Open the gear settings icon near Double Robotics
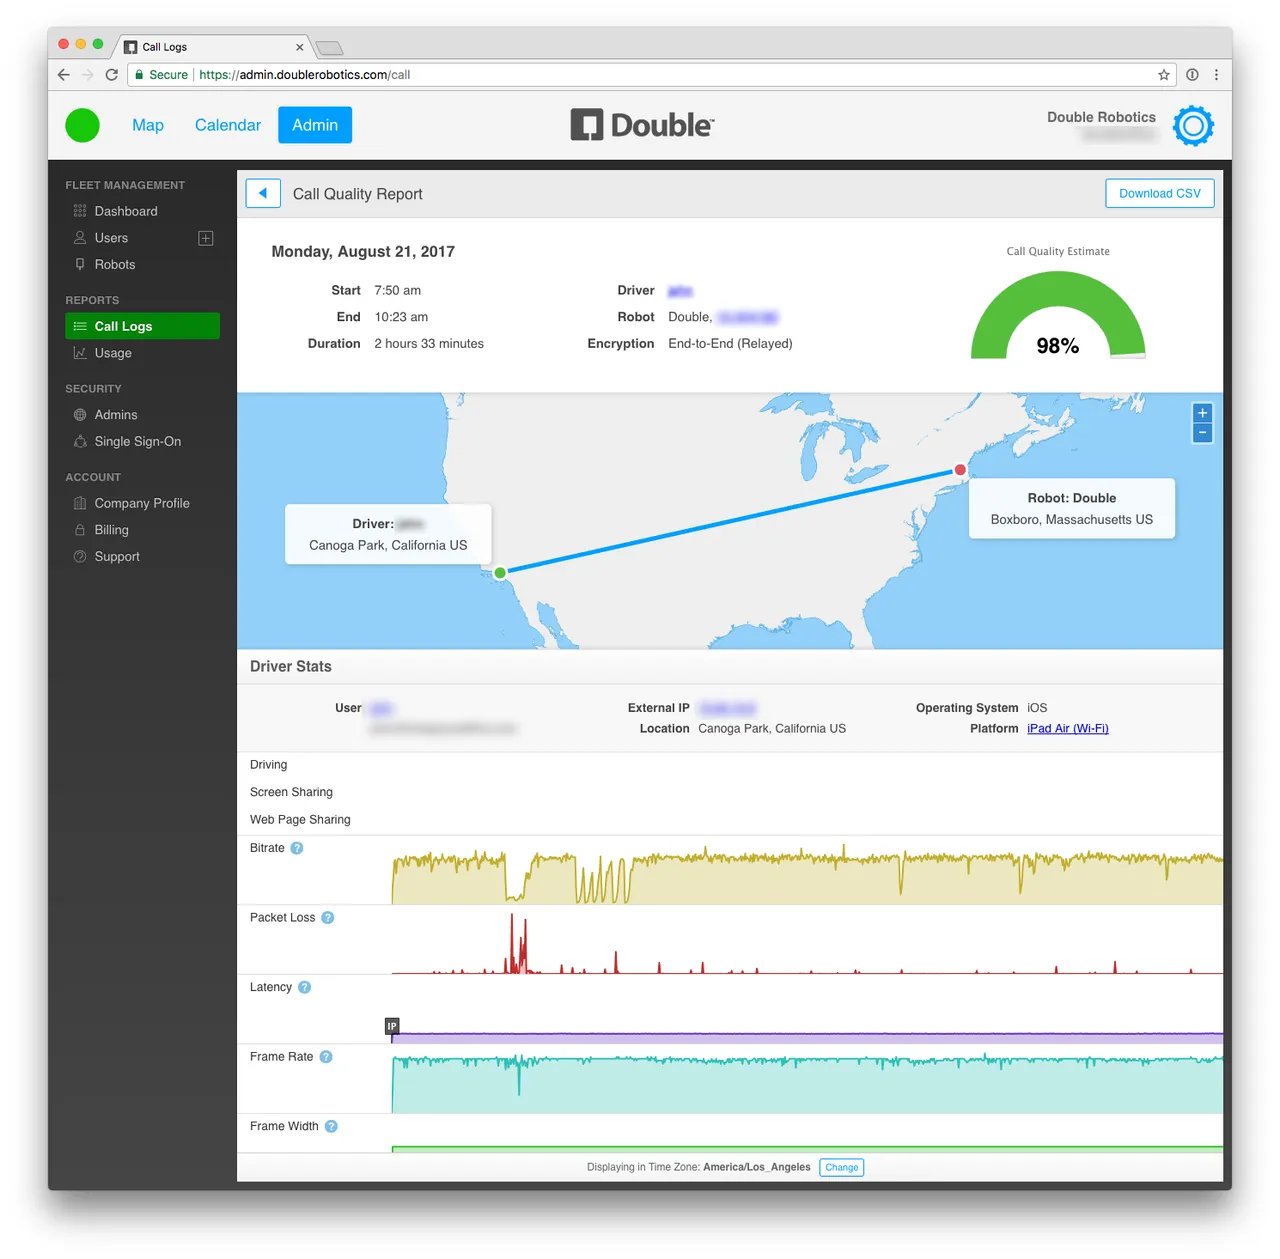Viewport: 1280px width, 1259px height. (1193, 126)
